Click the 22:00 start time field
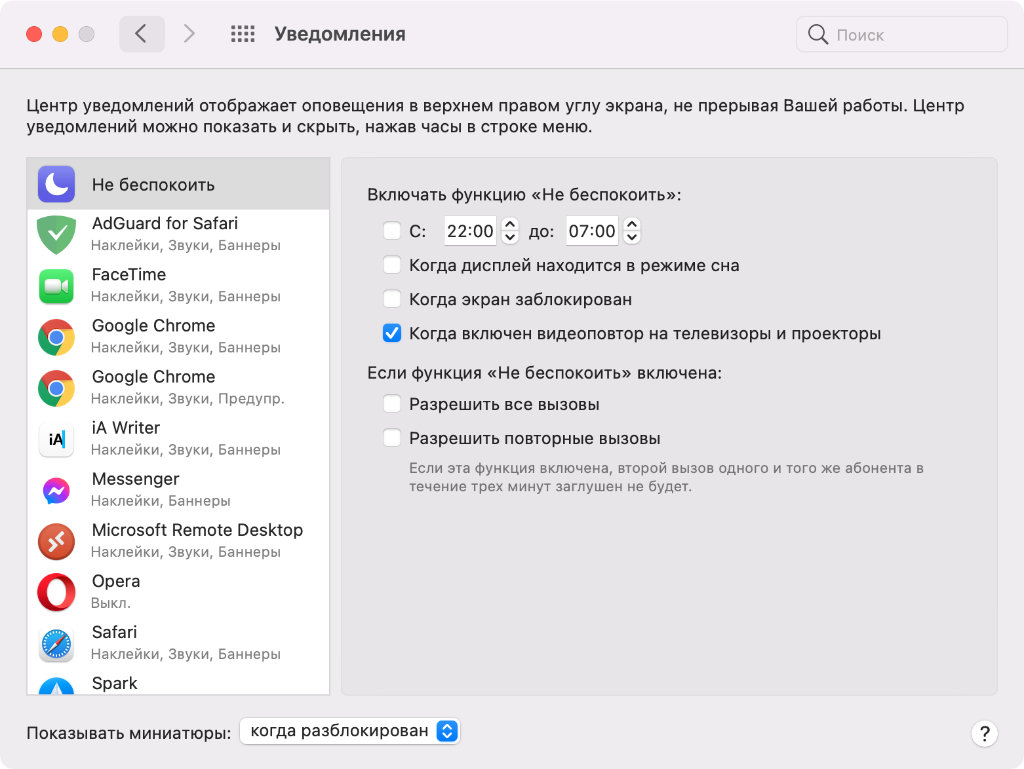This screenshot has width=1024, height=769. [x=470, y=231]
